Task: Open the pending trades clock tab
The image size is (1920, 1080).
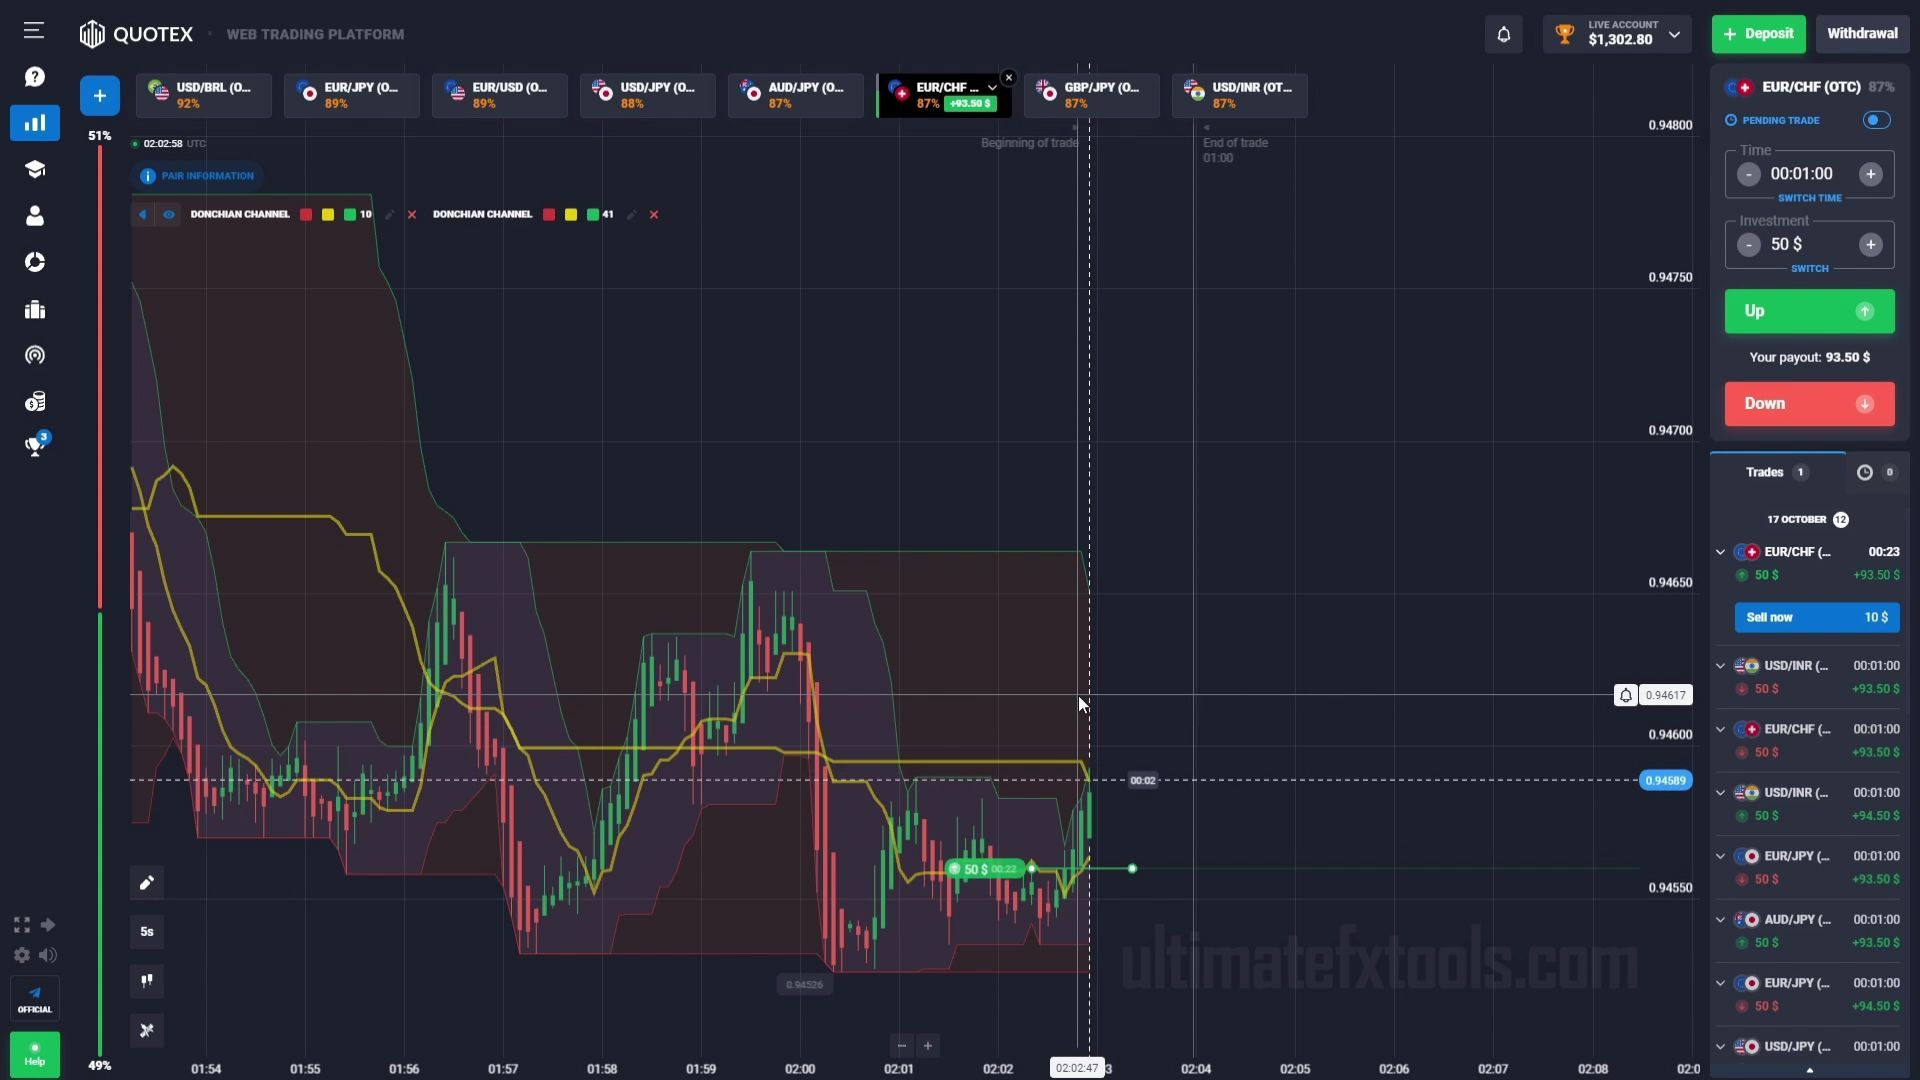Action: pos(1876,472)
